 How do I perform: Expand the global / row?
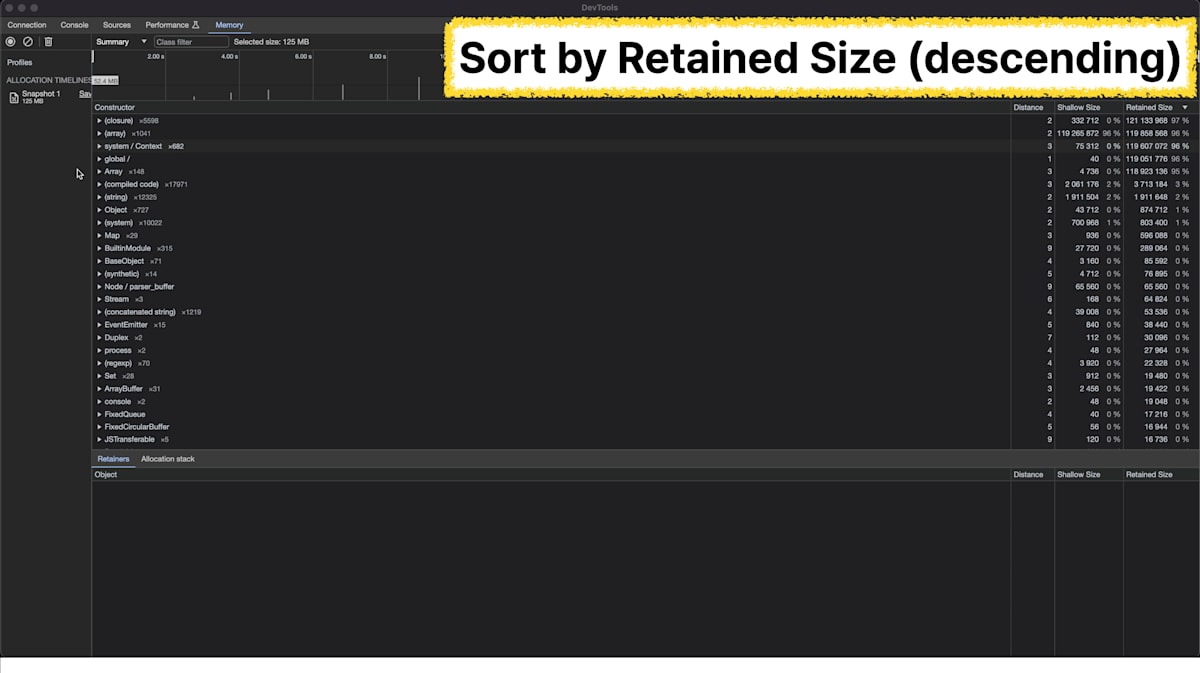click(99, 159)
